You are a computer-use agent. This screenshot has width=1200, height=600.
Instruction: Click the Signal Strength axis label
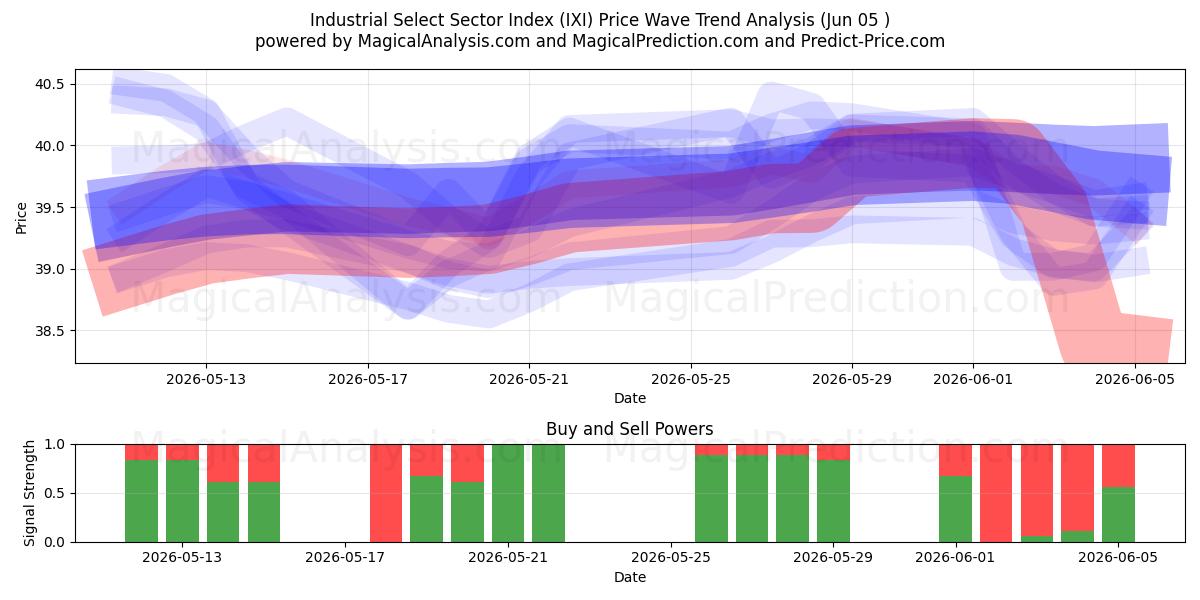click(30, 493)
